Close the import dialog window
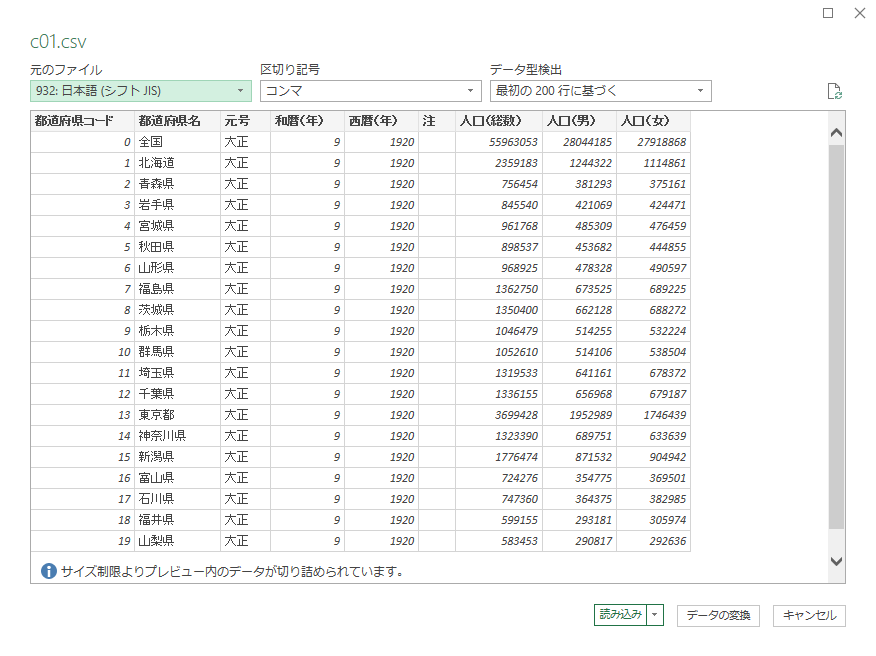This screenshot has width=876, height=656. pos(860,13)
